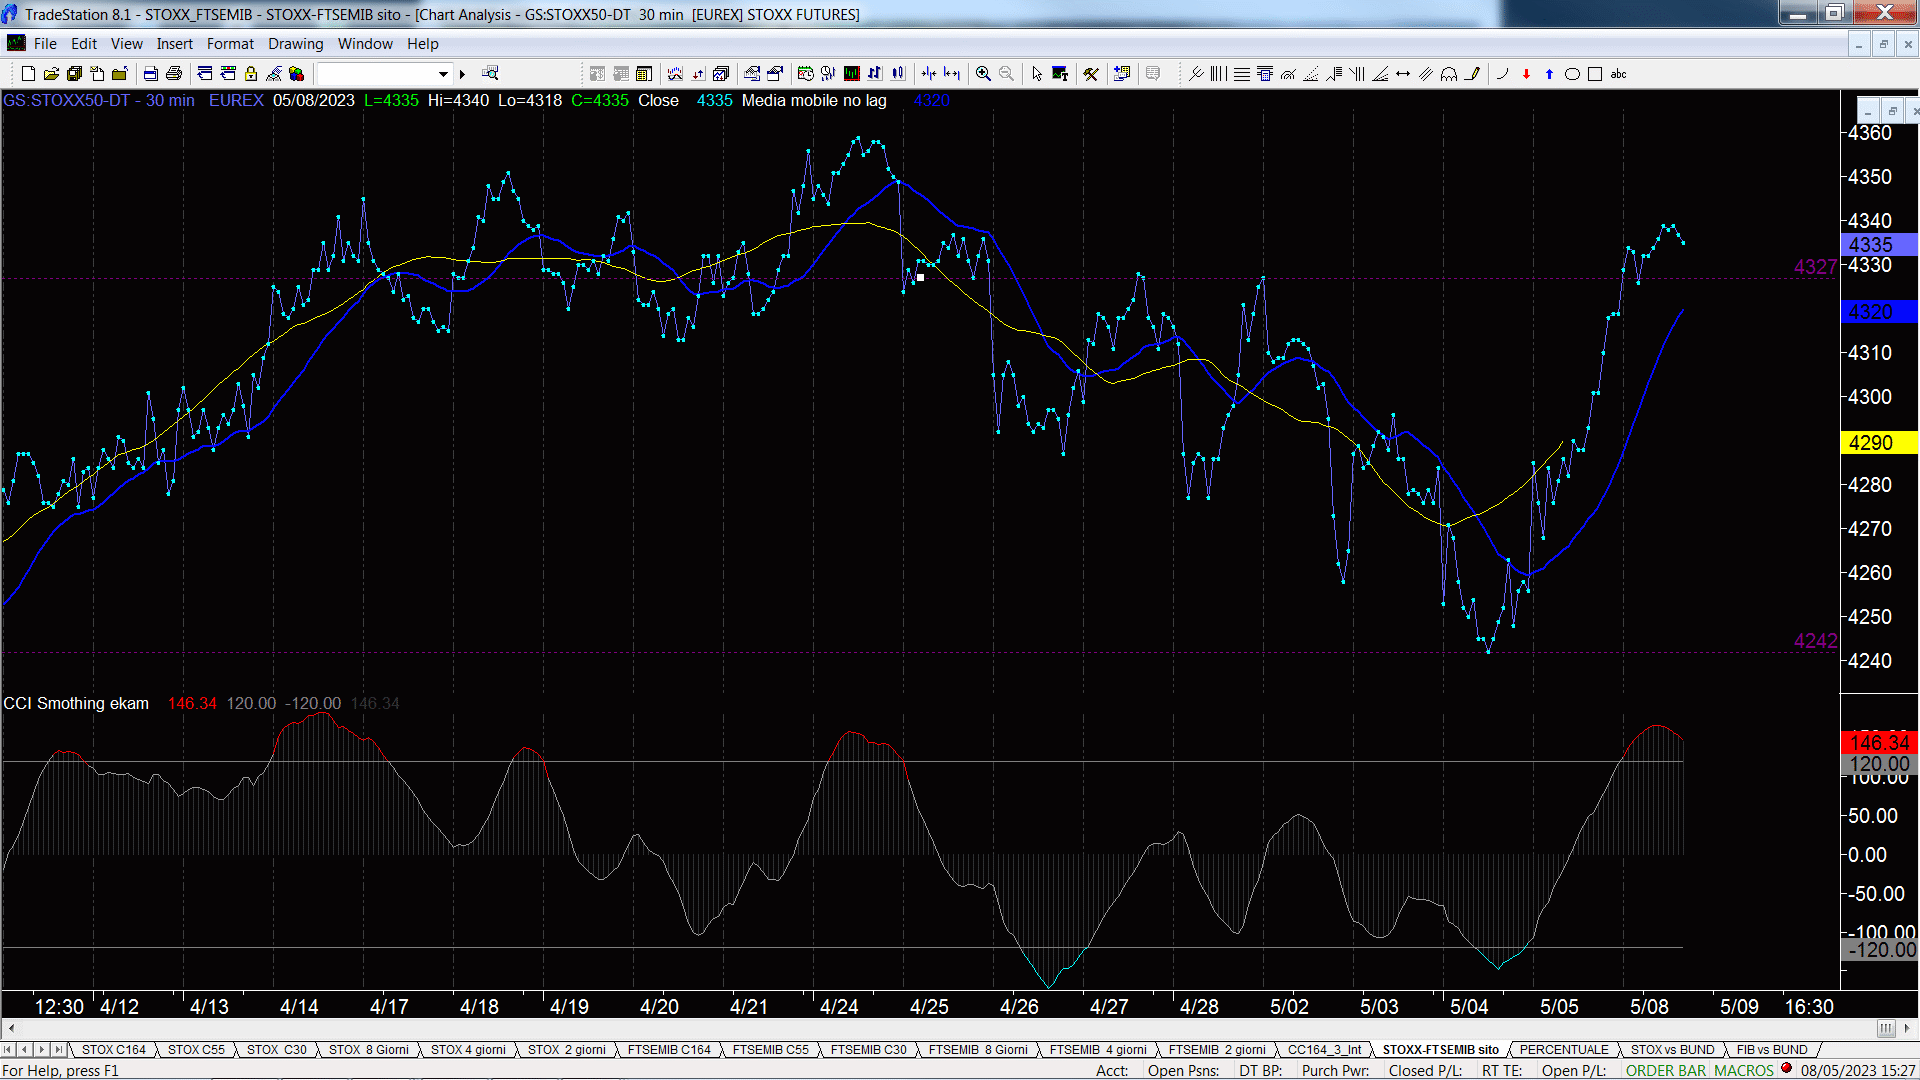
Task: Select the rectangle drawing tool
Action: pos(1595,74)
